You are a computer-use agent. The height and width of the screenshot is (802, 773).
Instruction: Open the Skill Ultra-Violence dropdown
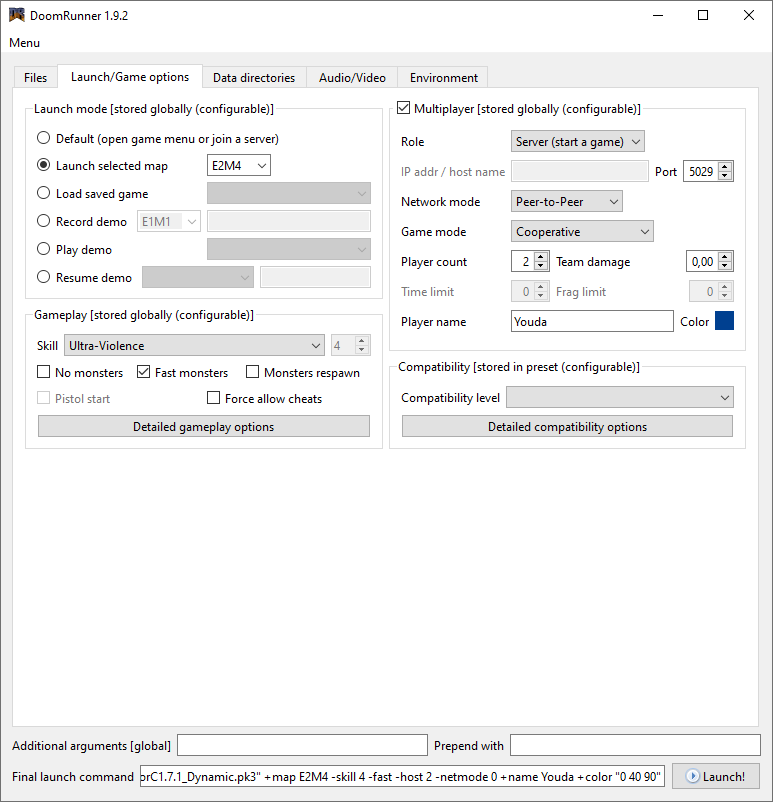(x=194, y=345)
